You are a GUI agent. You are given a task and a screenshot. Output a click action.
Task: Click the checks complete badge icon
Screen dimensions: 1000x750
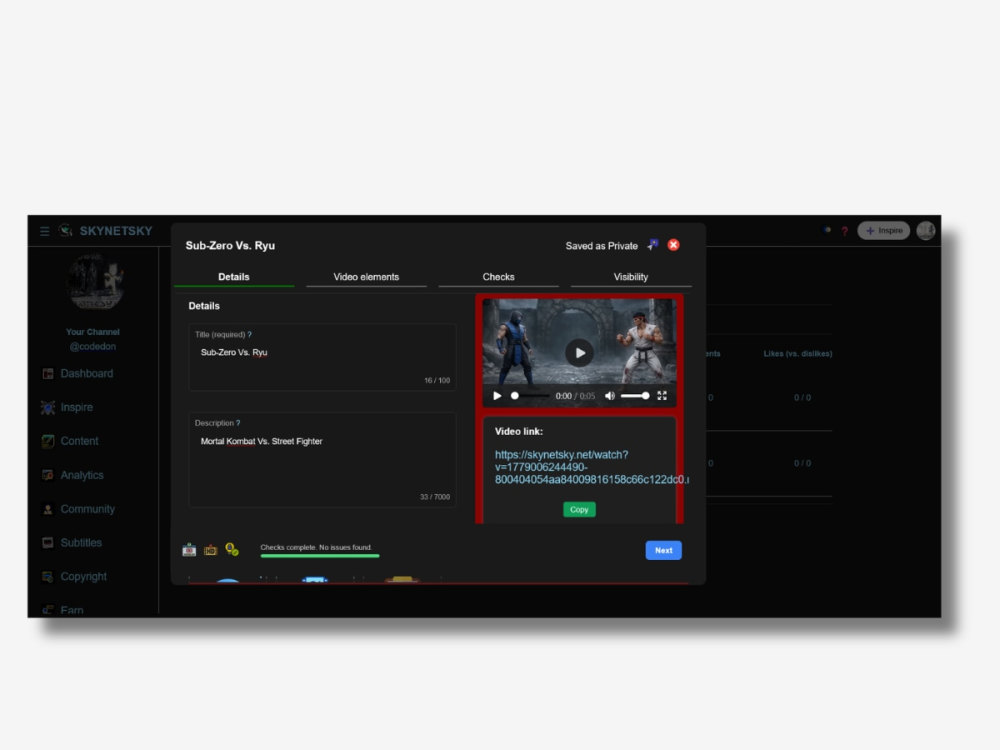click(x=232, y=550)
